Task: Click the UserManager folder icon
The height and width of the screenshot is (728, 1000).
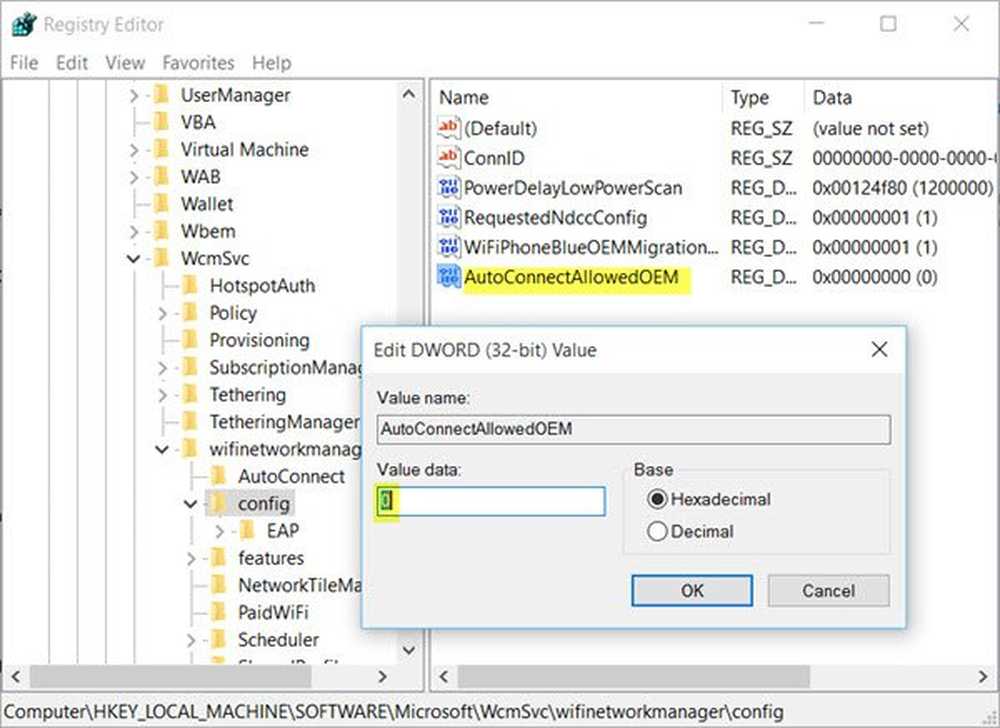Action: (162, 95)
